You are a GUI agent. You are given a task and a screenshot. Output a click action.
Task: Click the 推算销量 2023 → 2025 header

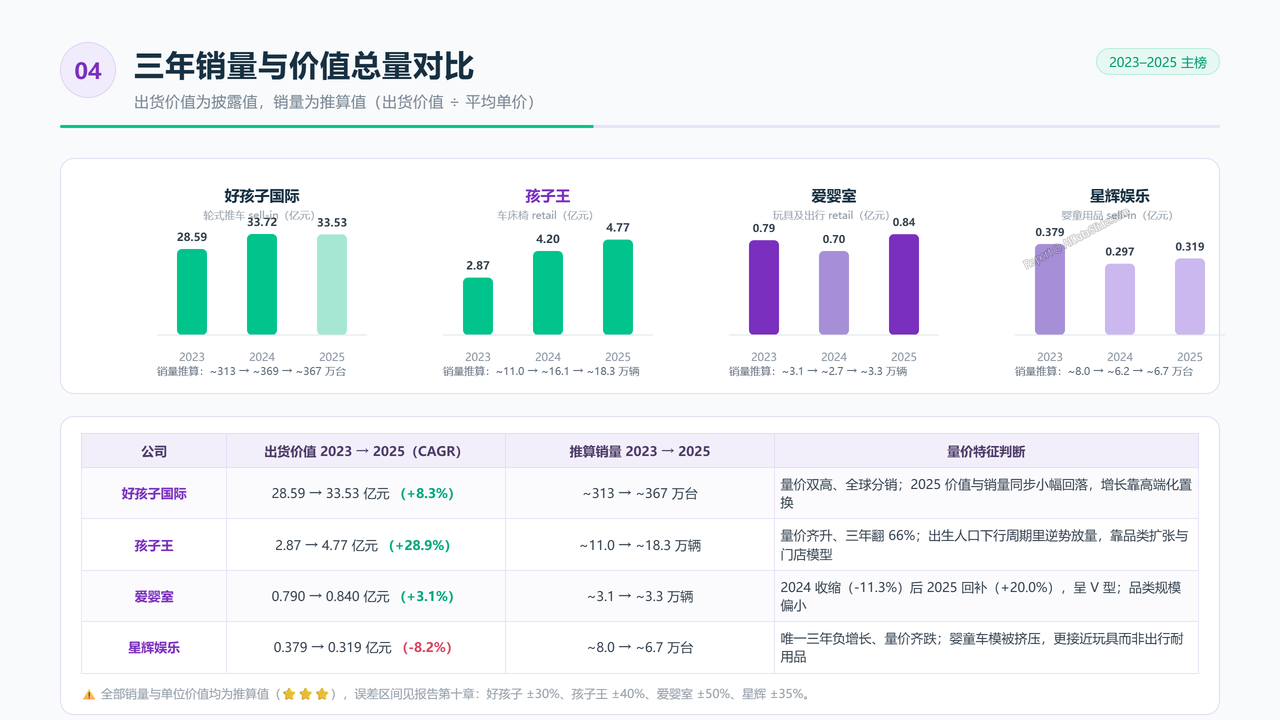coord(640,451)
